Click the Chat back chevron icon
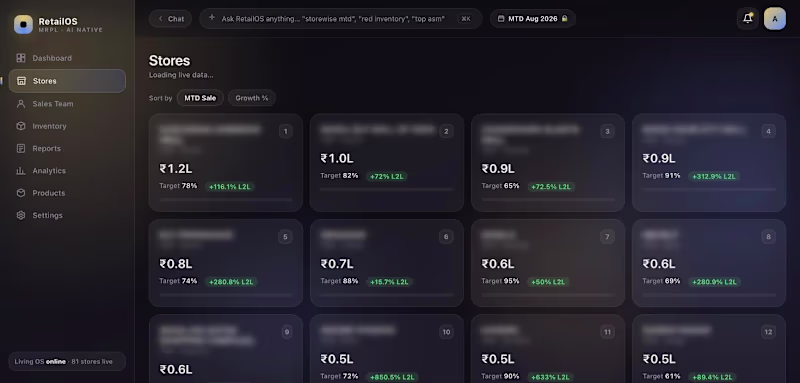The image size is (800, 383). [x=160, y=19]
